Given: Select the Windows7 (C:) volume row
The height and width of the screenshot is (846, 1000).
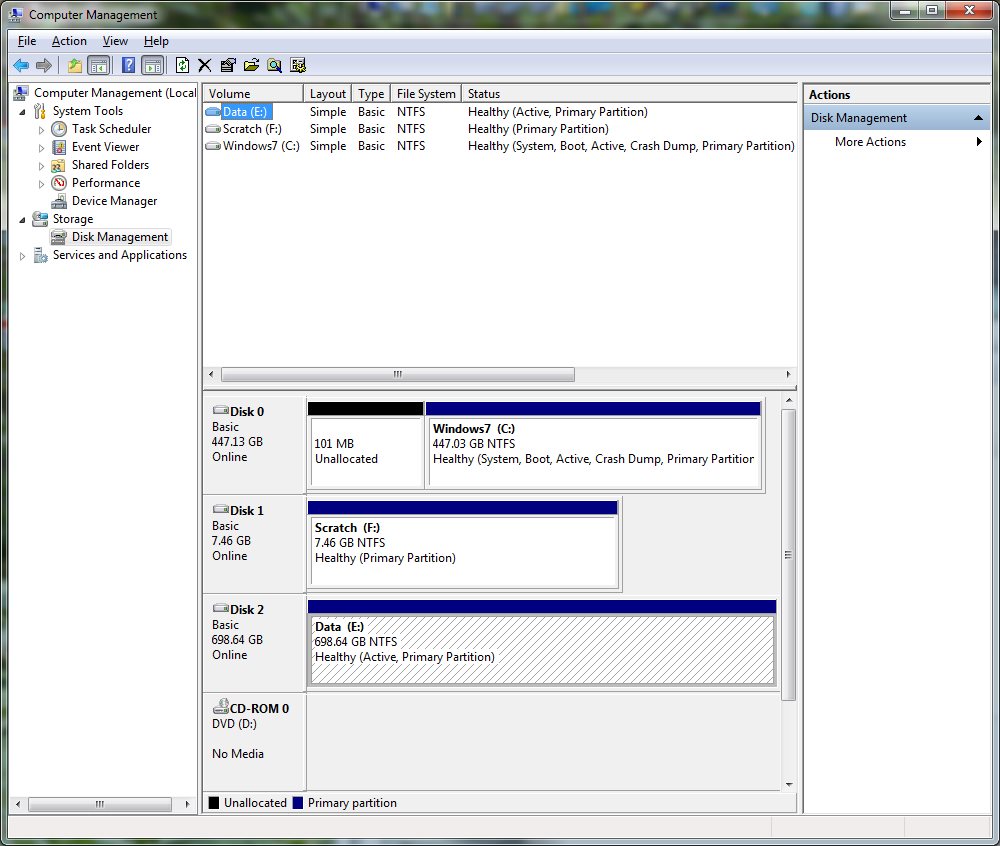Looking at the screenshot, I should 500,146.
